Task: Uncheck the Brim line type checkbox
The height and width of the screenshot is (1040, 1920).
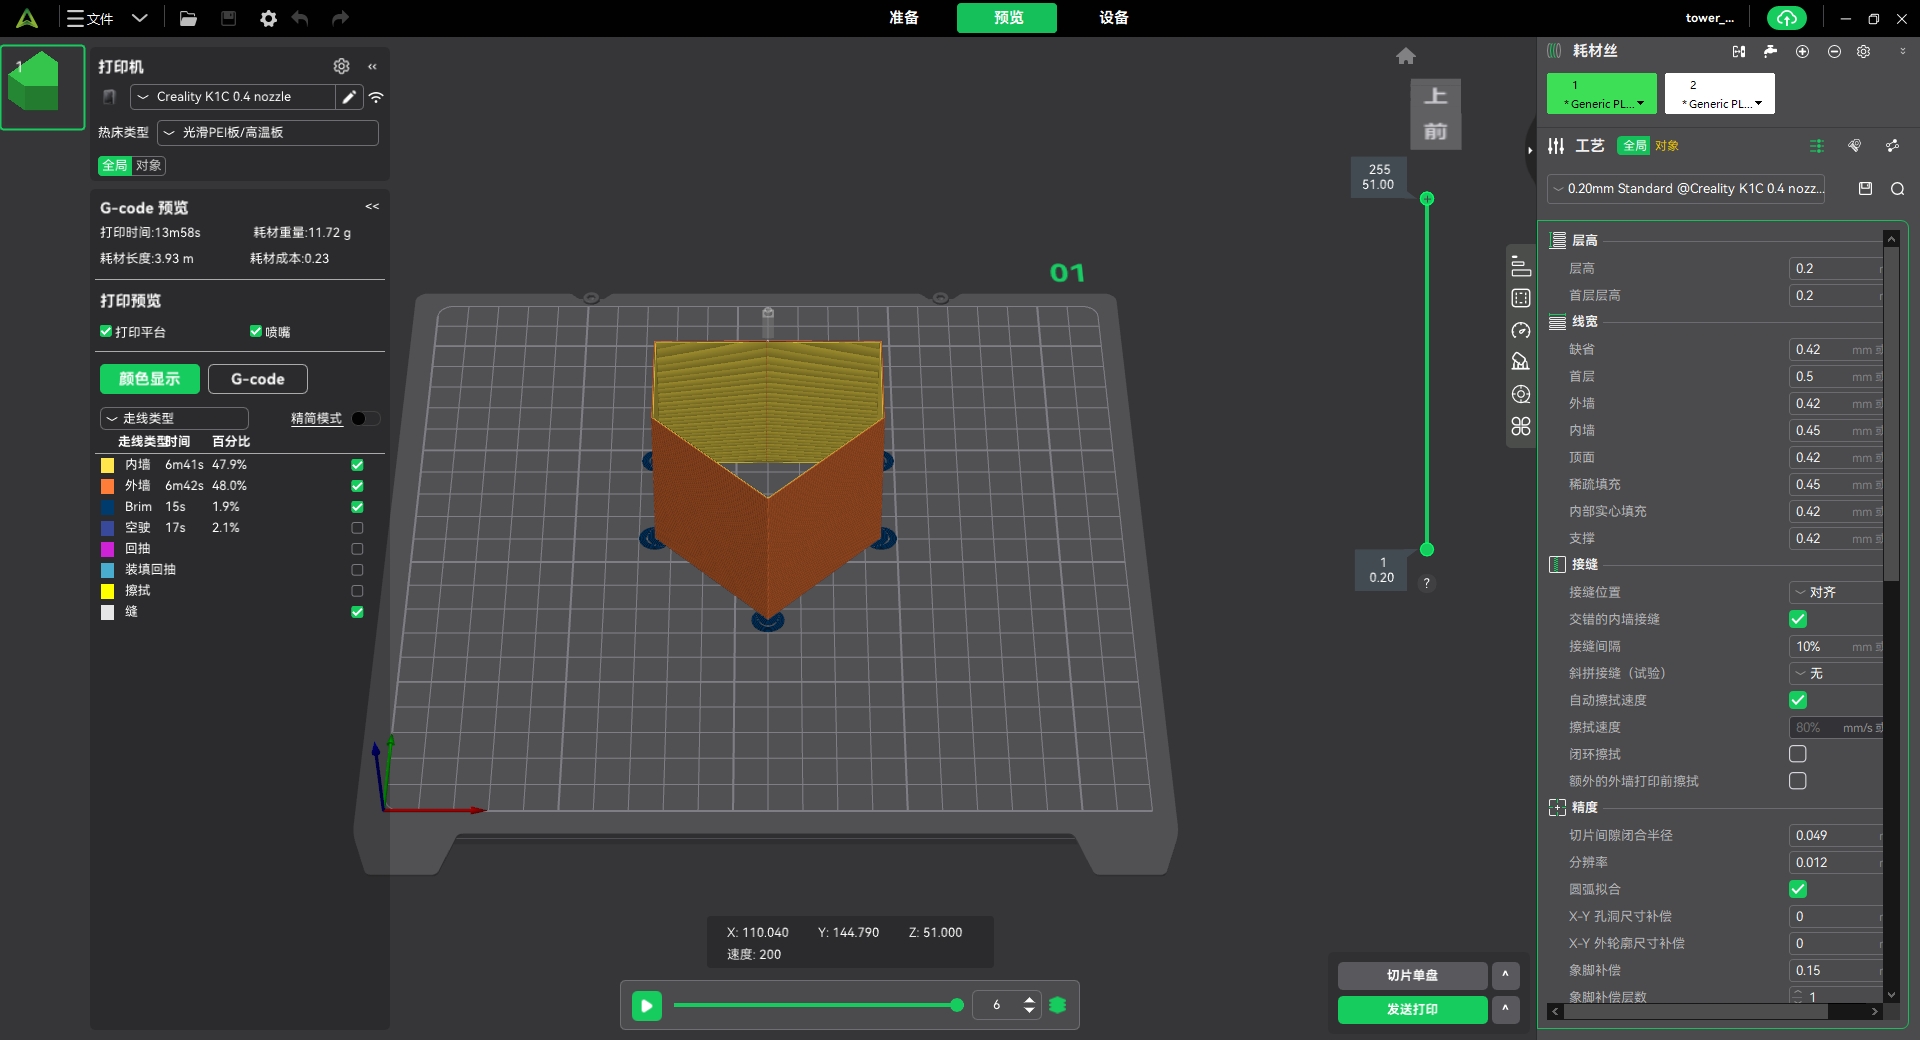Action: click(357, 507)
